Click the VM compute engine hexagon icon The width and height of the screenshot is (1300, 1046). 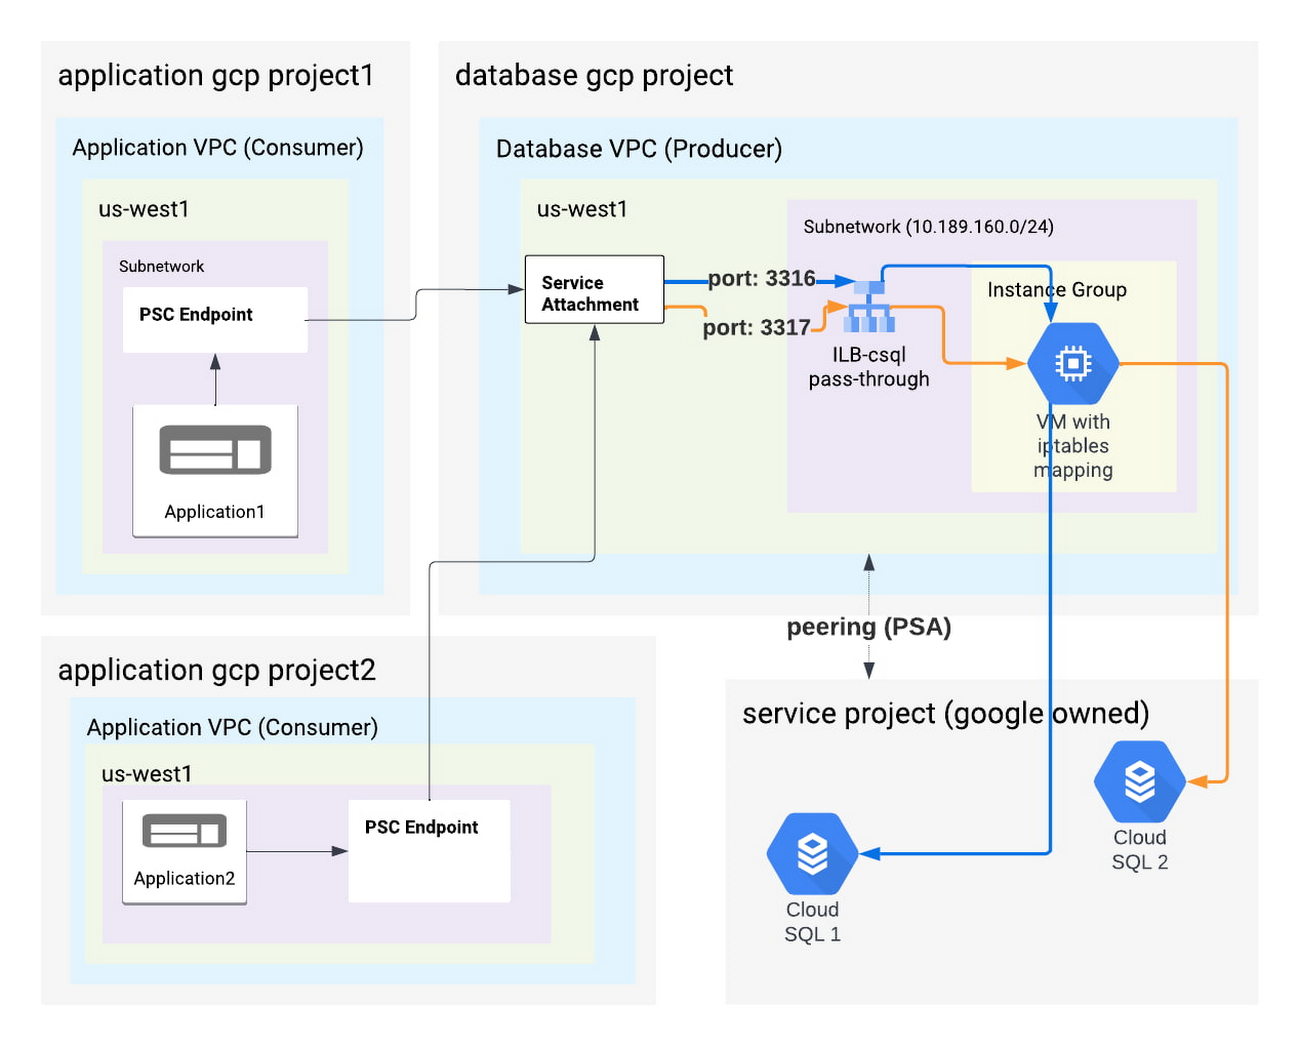pos(1073,363)
